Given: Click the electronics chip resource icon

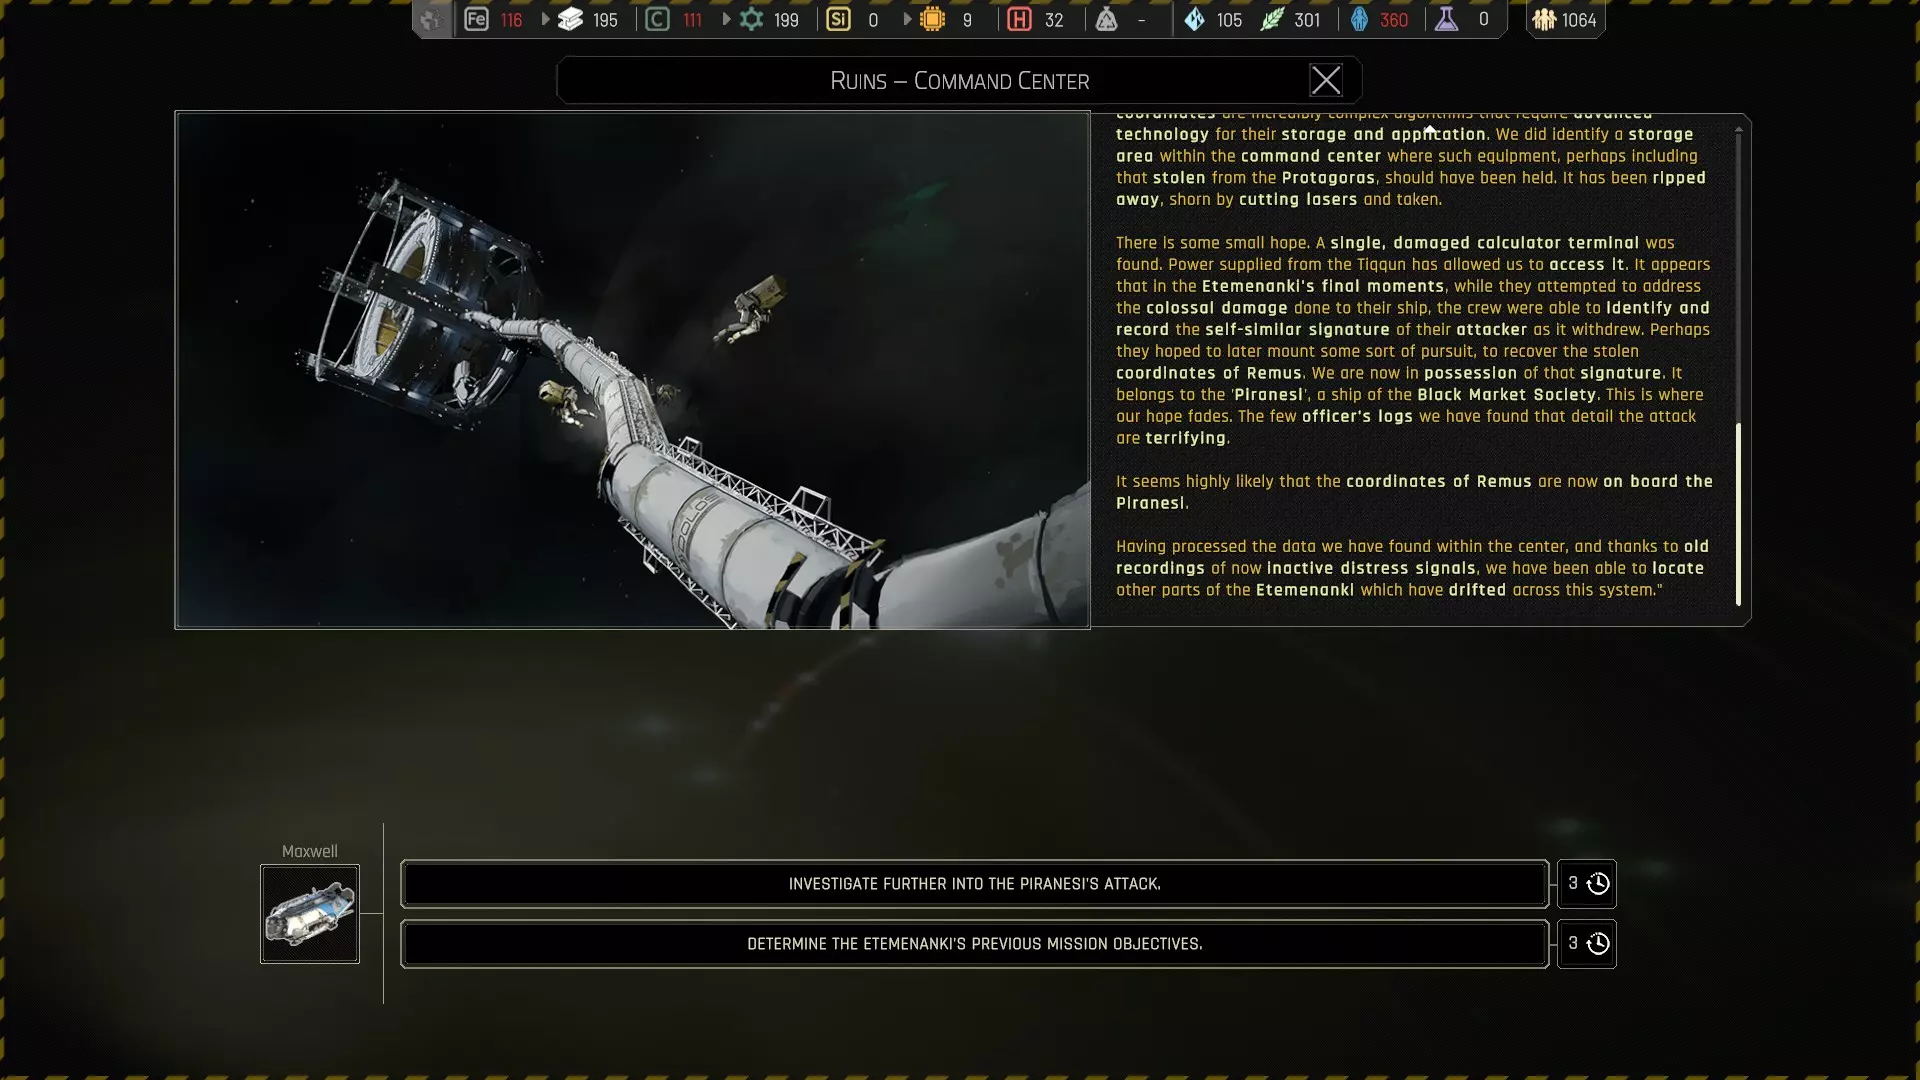Looking at the screenshot, I should point(932,19).
